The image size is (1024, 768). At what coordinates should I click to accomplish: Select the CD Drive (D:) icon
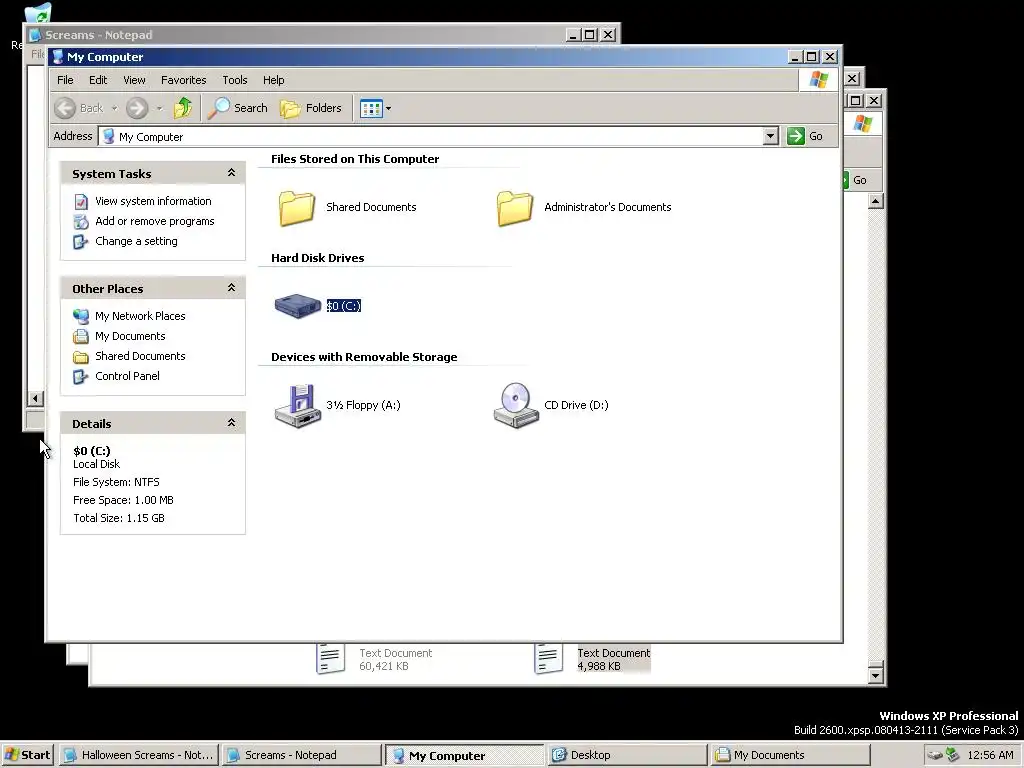(x=516, y=406)
